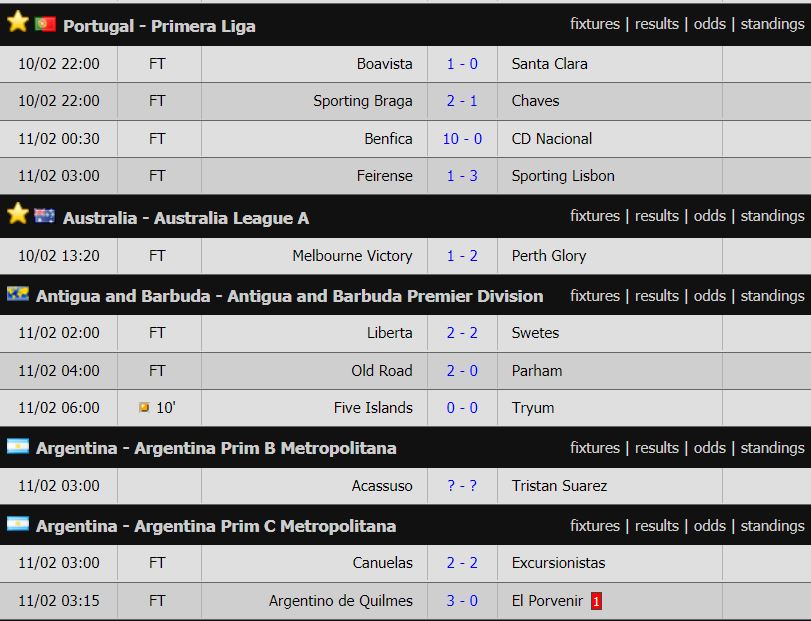Viewport: 811px width, 621px height.
Task: Click Argentina flag beside Prim C Metropolitana
Action: pyautogui.click(x=18, y=524)
